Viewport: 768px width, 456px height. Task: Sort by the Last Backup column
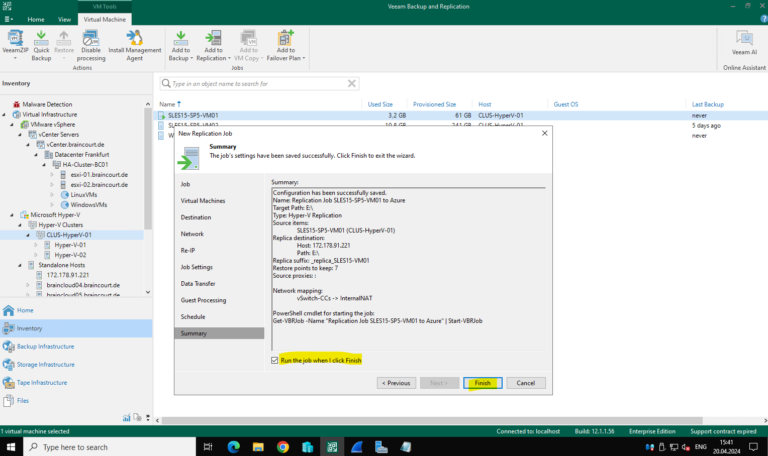pyautogui.click(x=707, y=104)
